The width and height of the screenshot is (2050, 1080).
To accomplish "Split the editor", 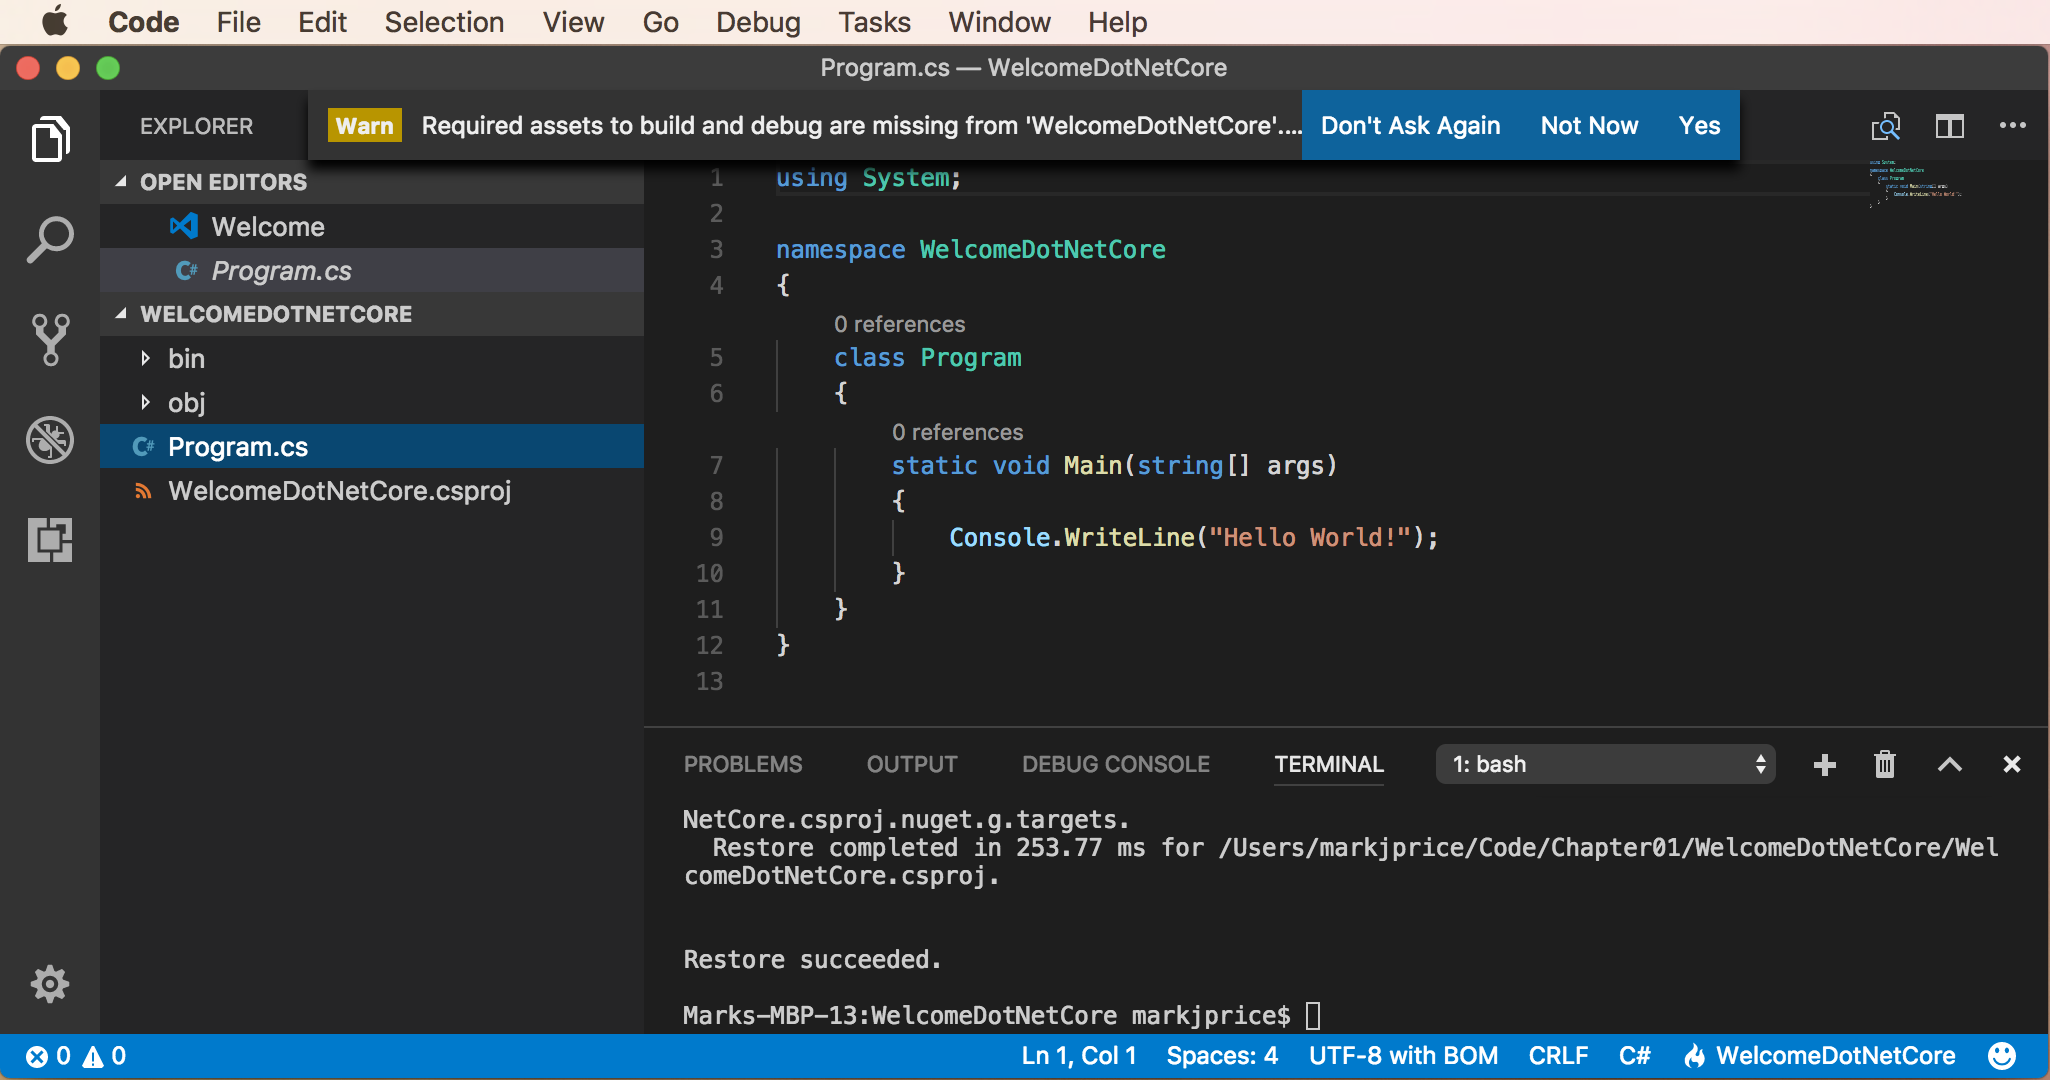I will tap(1949, 126).
